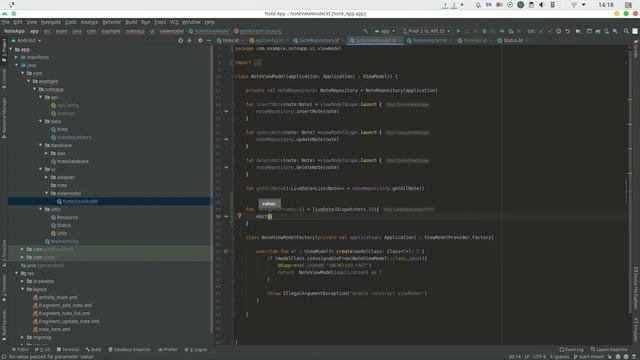This screenshot has width=640, height=360.
Task: Open the Search Everywhere magnifier icon
Action: (626, 31)
